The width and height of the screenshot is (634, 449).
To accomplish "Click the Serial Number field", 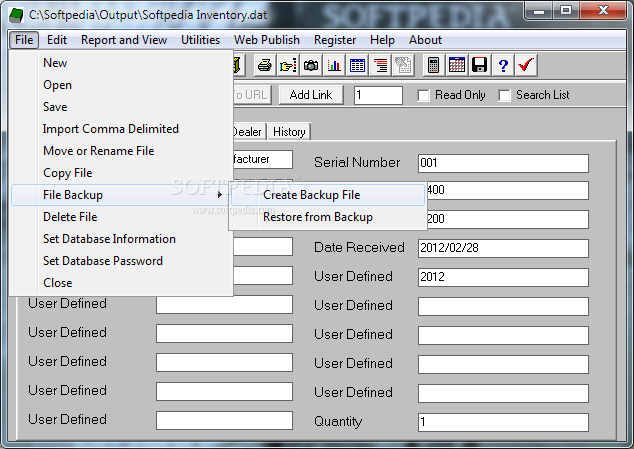I will [503, 163].
